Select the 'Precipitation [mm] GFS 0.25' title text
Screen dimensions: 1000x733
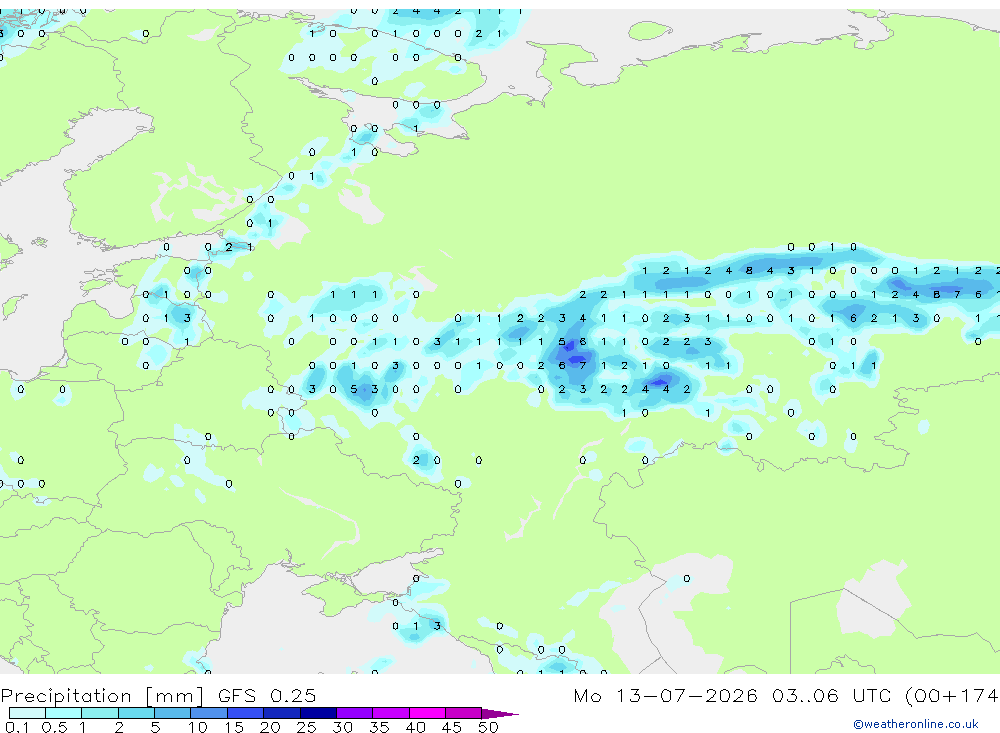click(x=158, y=696)
